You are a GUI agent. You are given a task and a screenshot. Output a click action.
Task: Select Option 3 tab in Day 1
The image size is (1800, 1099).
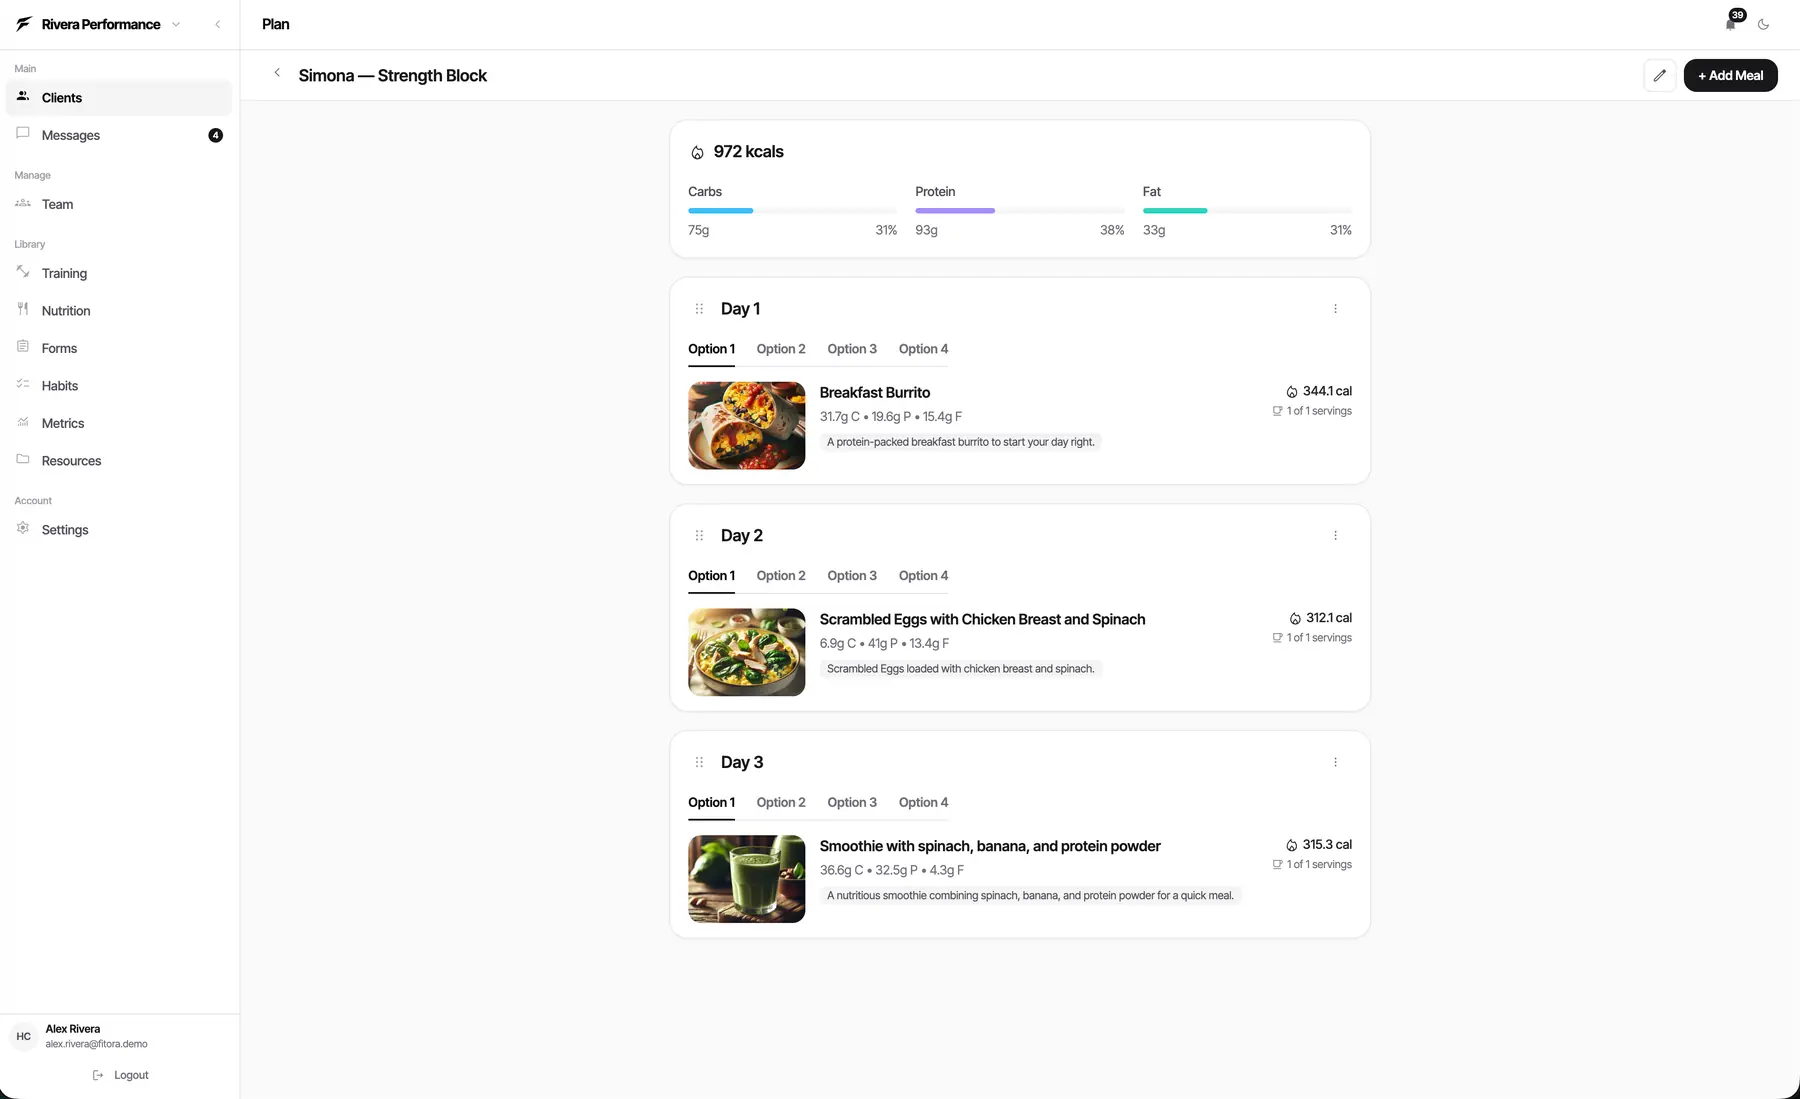[x=852, y=349]
